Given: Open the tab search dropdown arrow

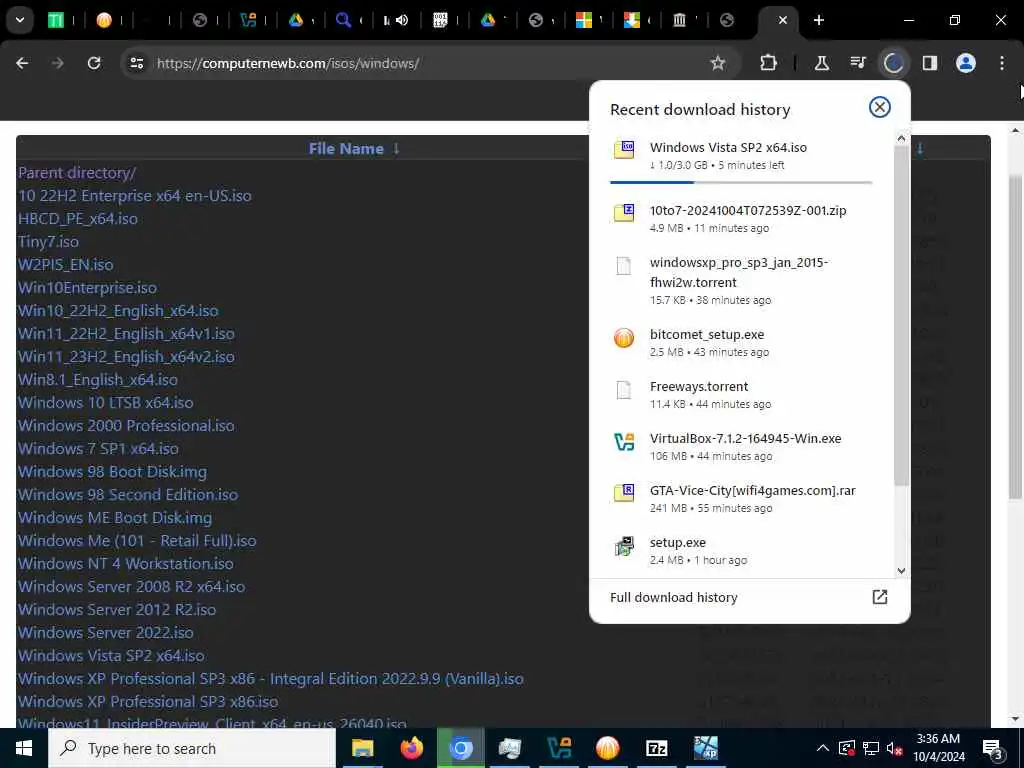Looking at the screenshot, I should [20, 20].
